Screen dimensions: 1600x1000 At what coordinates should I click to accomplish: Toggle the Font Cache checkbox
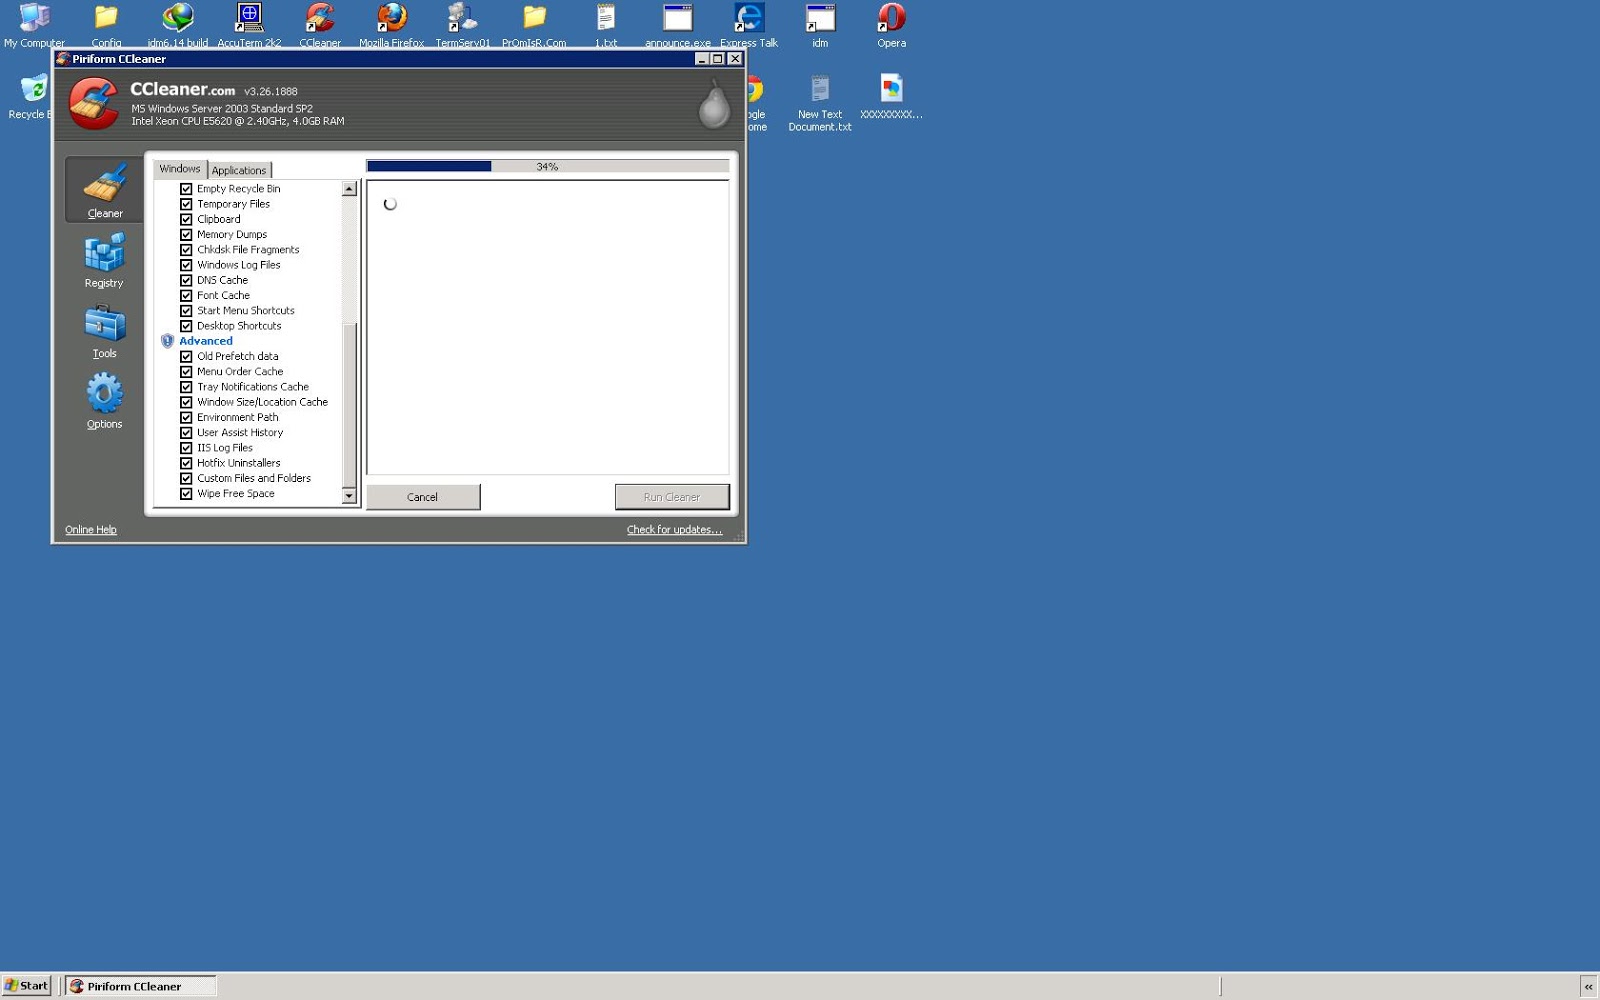(x=186, y=296)
